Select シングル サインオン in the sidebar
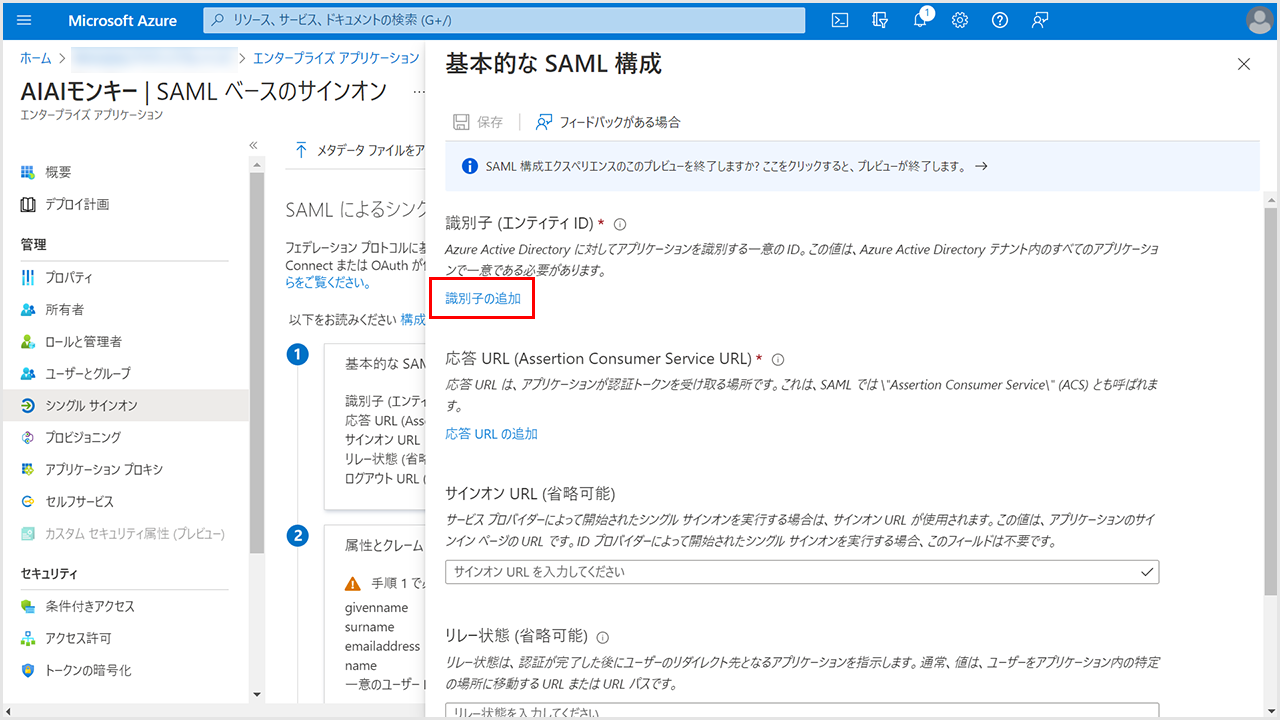This screenshot has height=720, width=1280. point(91,405)
